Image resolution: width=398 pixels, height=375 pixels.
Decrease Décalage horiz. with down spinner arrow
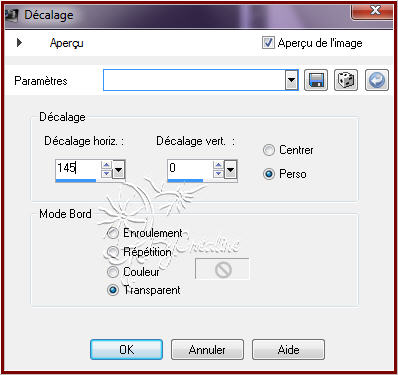coord(106,173)
